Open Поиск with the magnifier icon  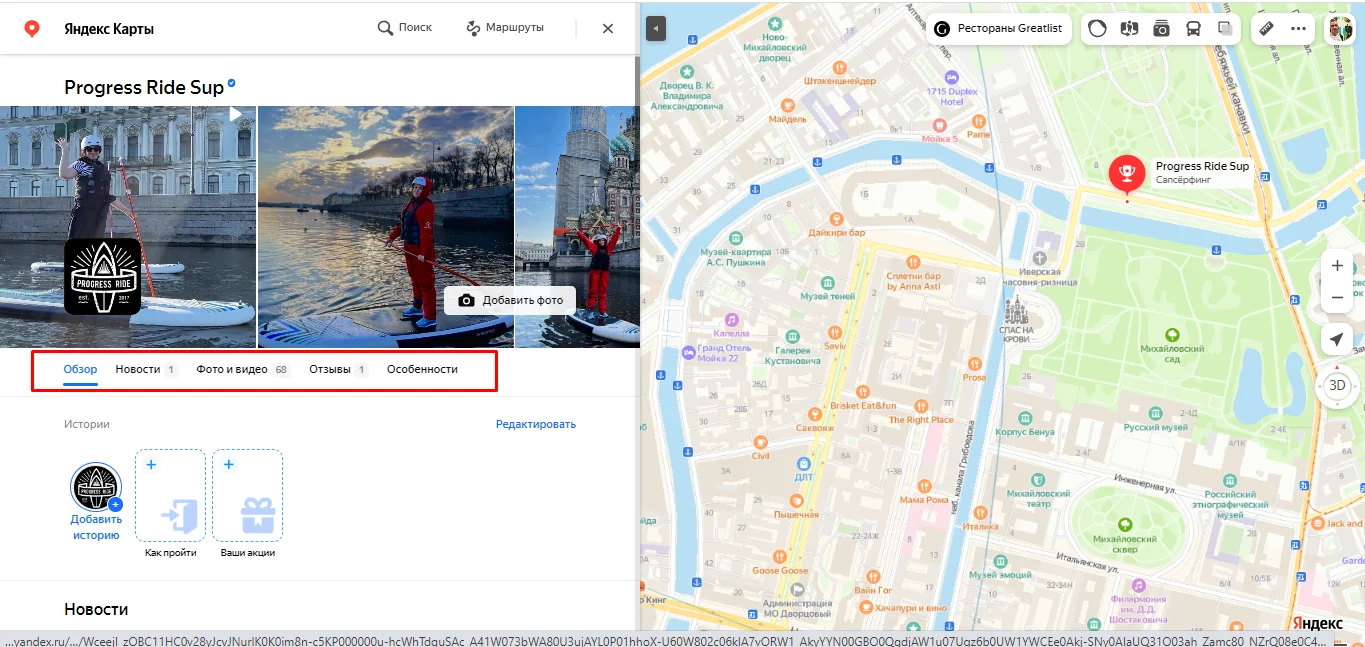405,28
